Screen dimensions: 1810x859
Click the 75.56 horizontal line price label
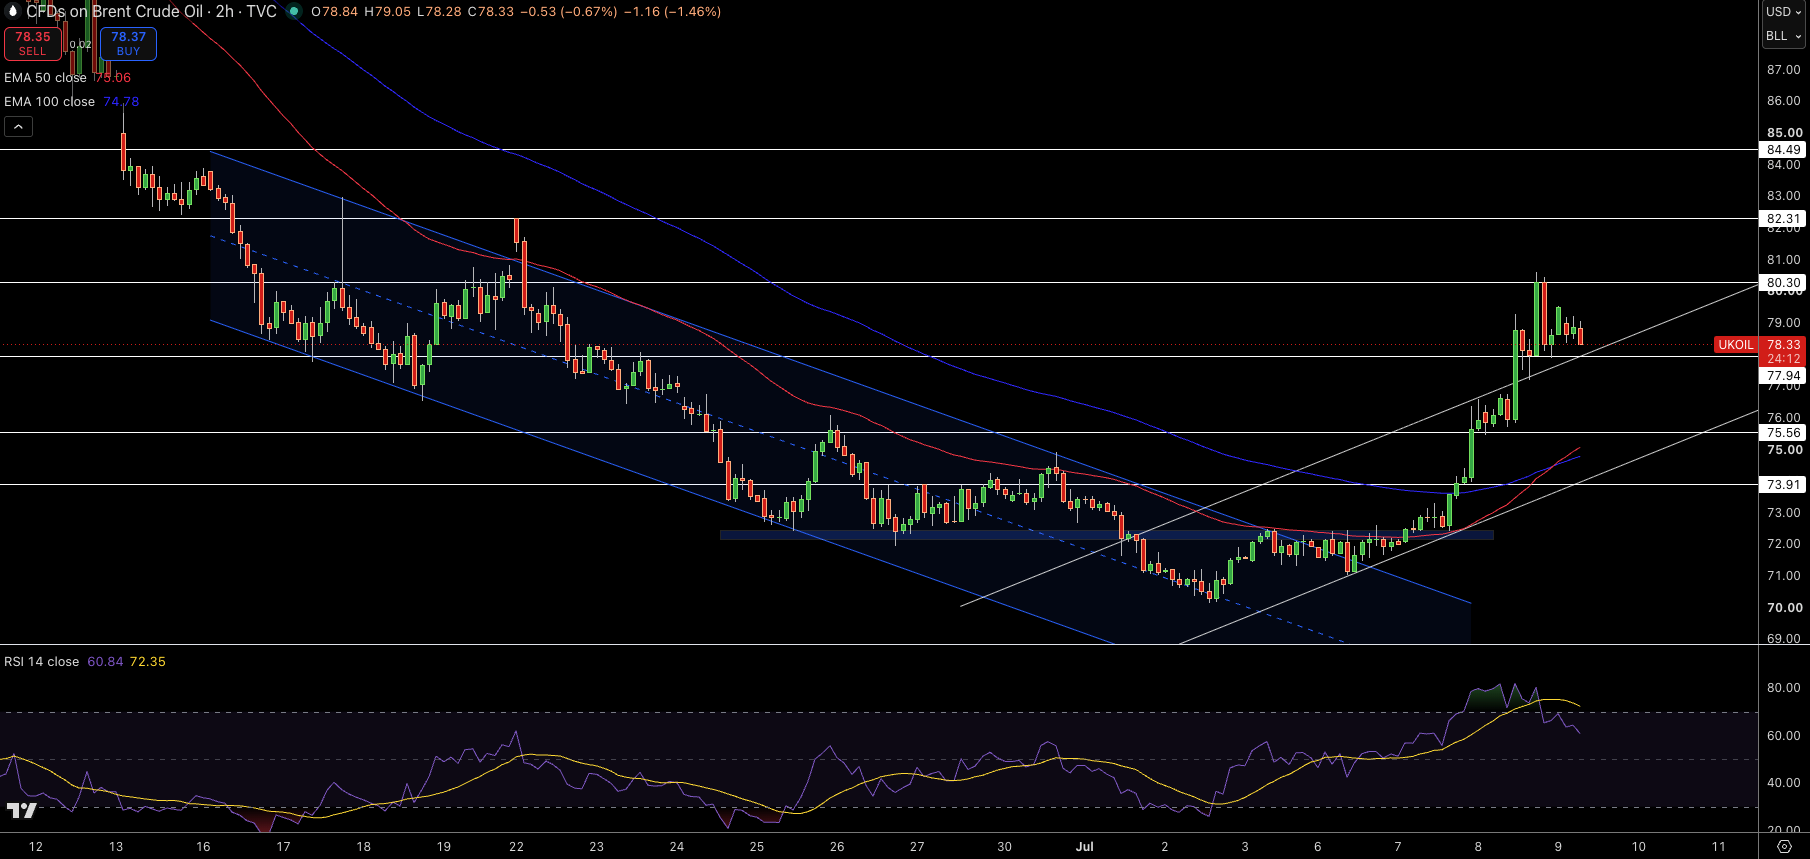[x=1784, y=433]
